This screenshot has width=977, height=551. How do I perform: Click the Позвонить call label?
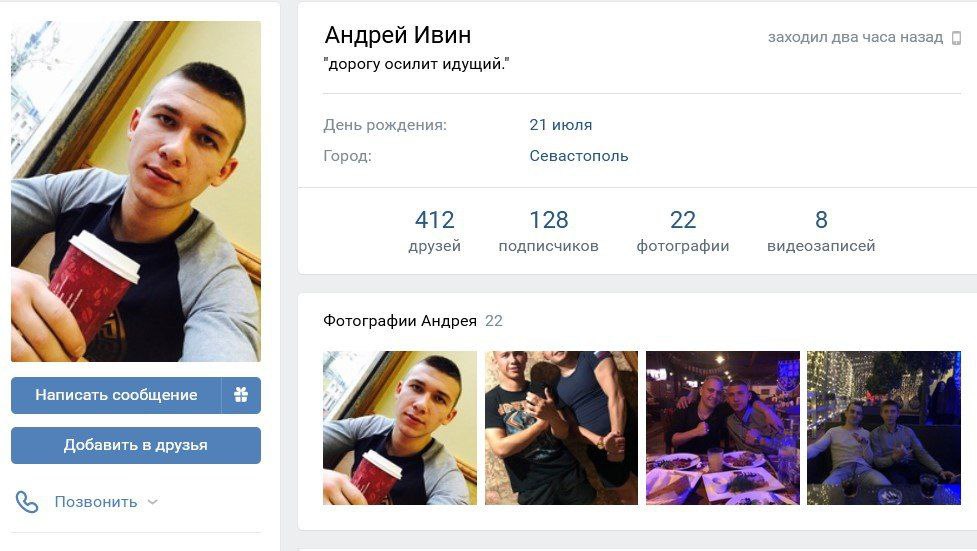pos(96,502)
